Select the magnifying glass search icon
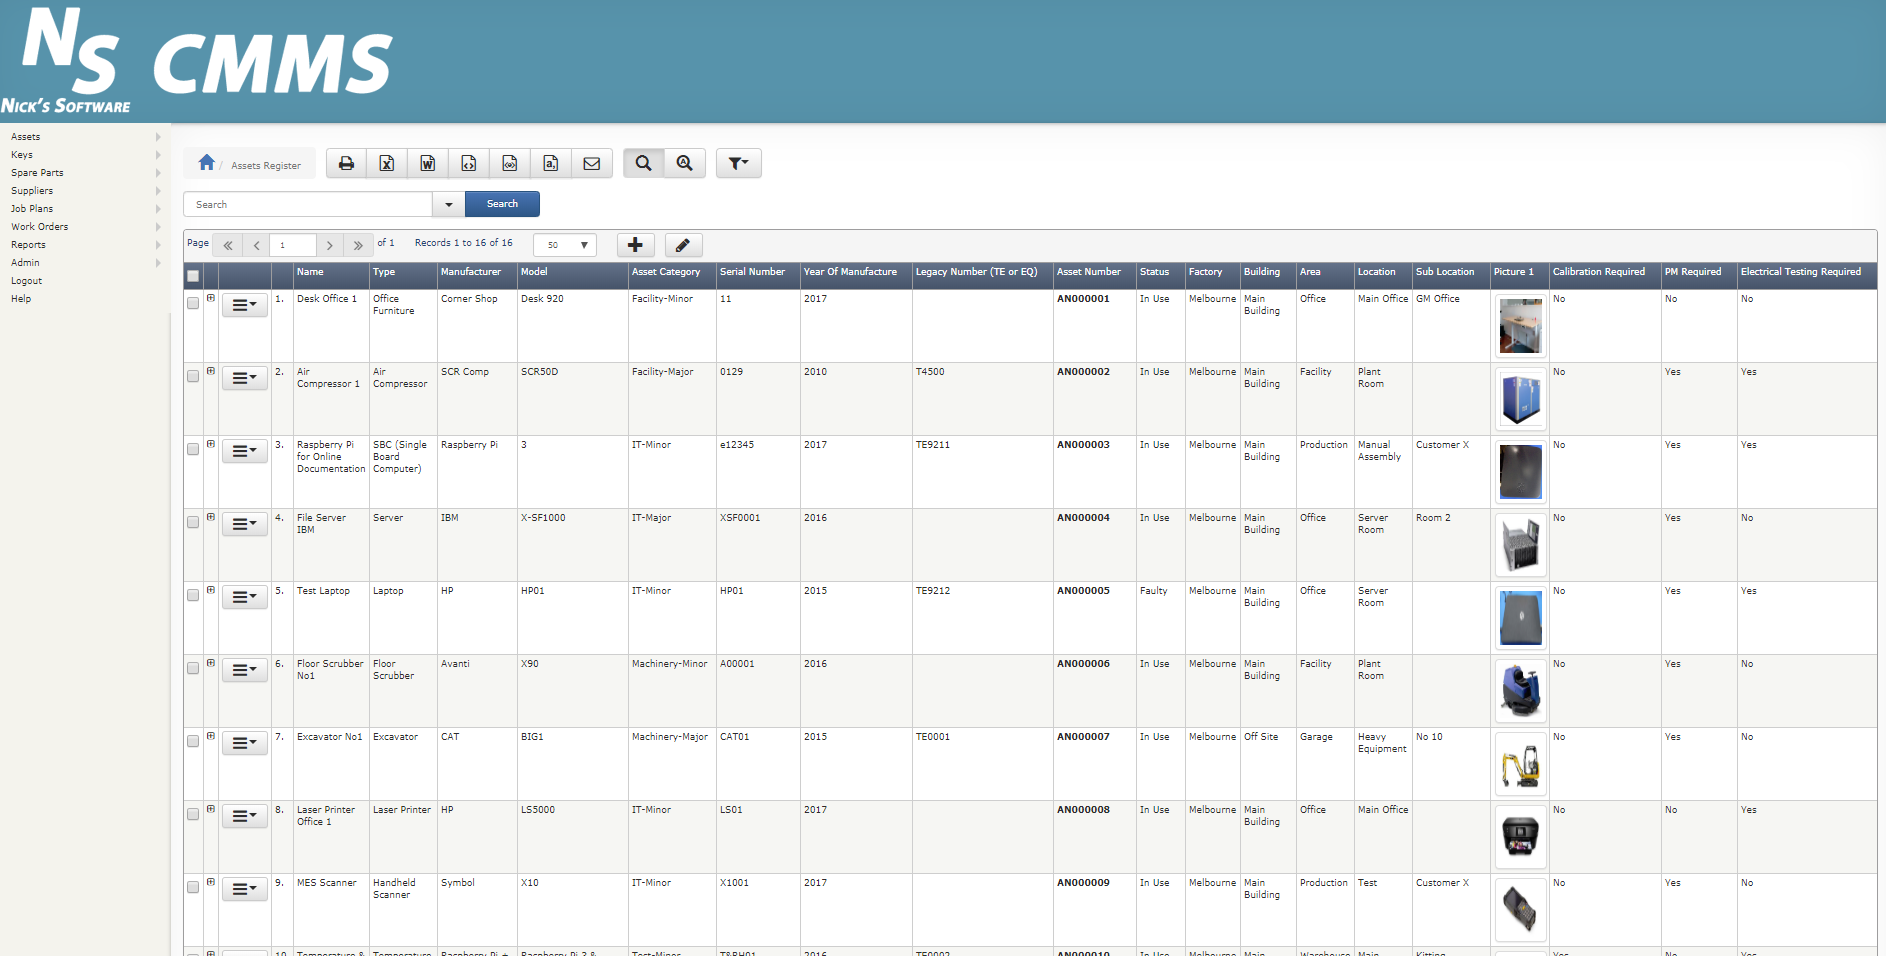Image resolution: width=1886 pixels, height=956 pixels. [643, 163]
